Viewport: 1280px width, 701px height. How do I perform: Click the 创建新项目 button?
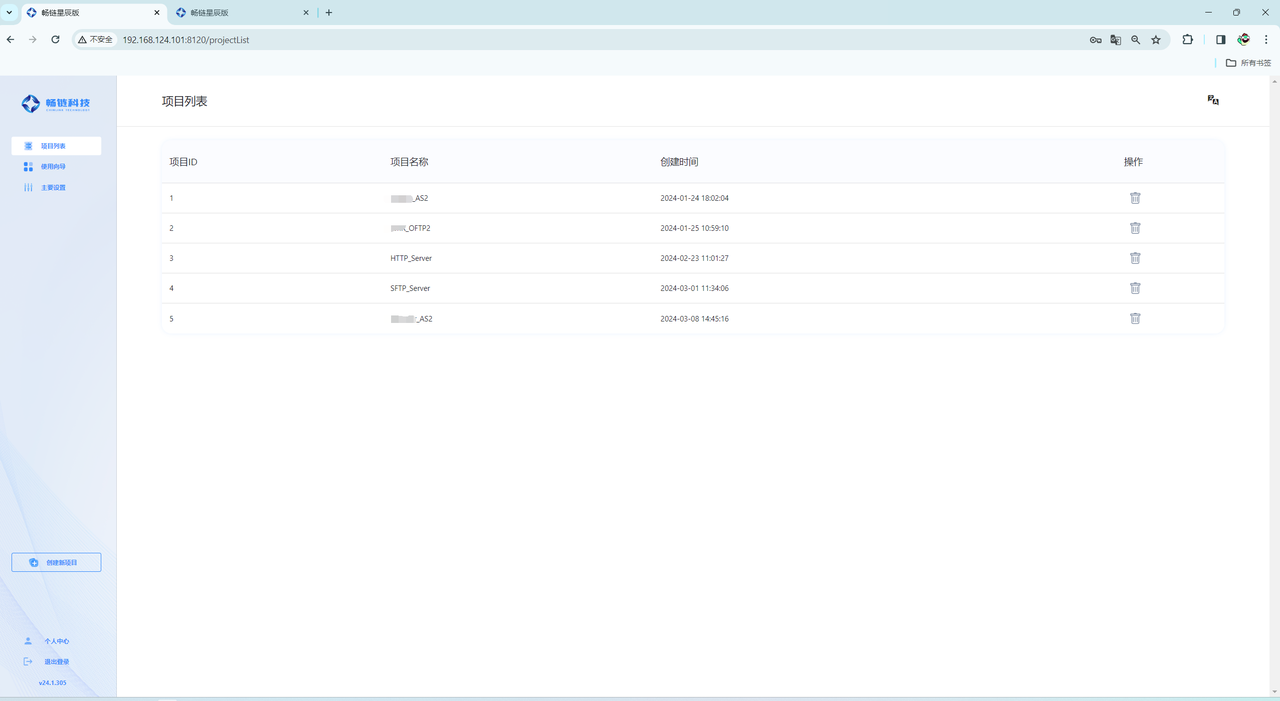[x=56, y=562]
